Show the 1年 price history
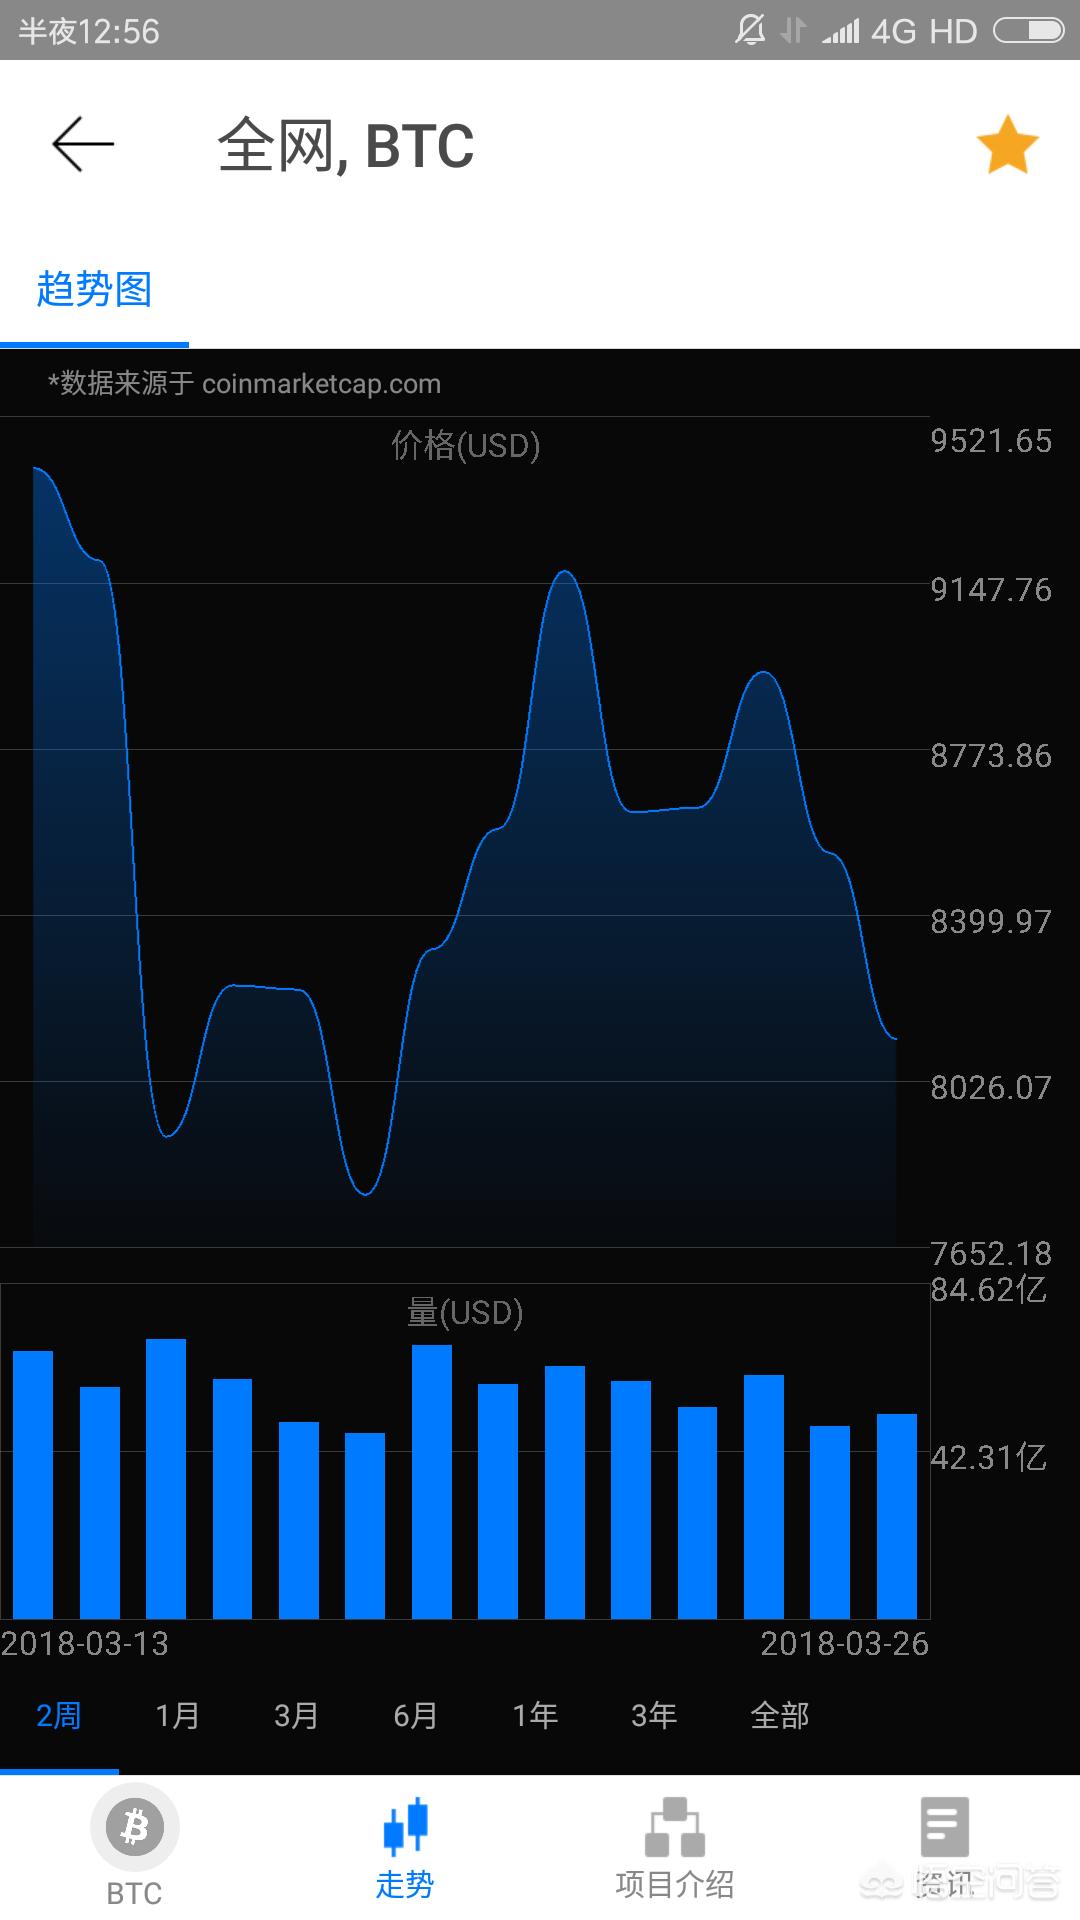Viewport: 1080px width, 1920px height. tap(535, 1716)
